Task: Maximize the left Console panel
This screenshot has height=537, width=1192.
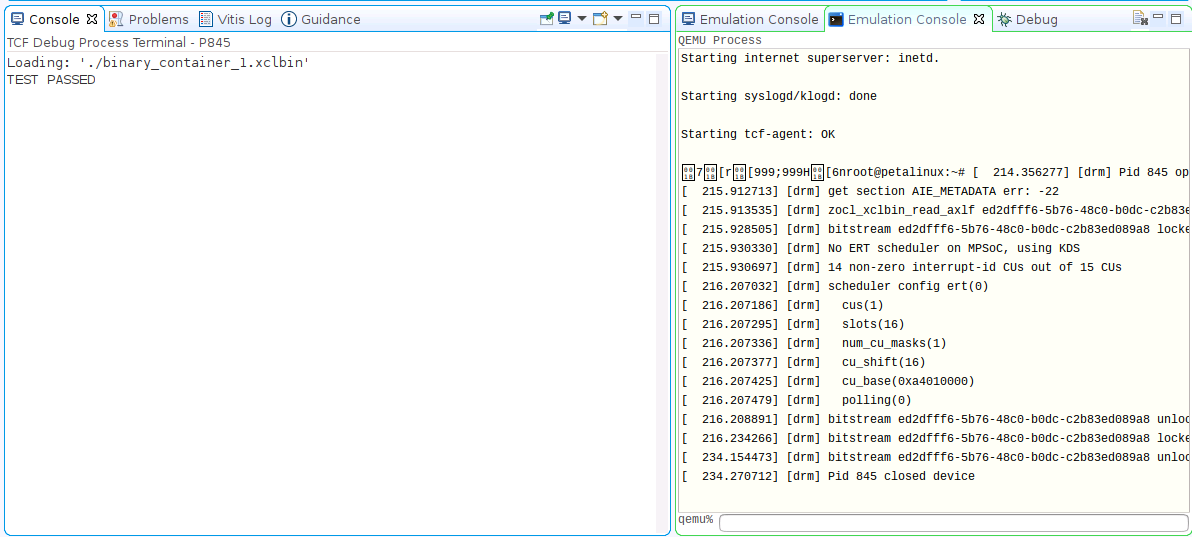Action: click(654, 19)
